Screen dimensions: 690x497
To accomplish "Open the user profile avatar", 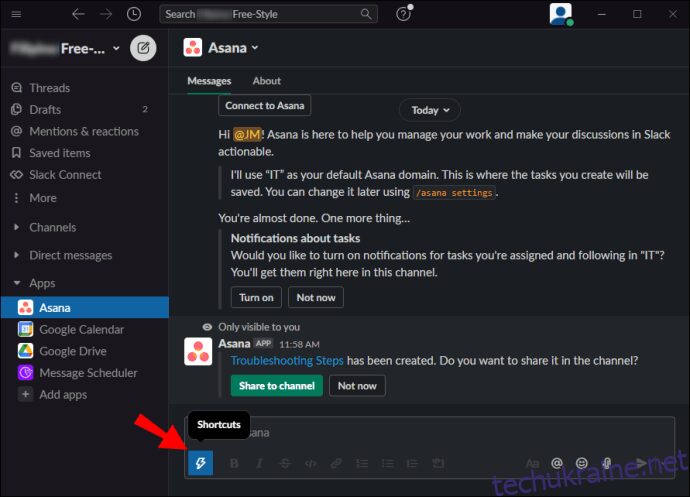I will click(x=561, y=14).
